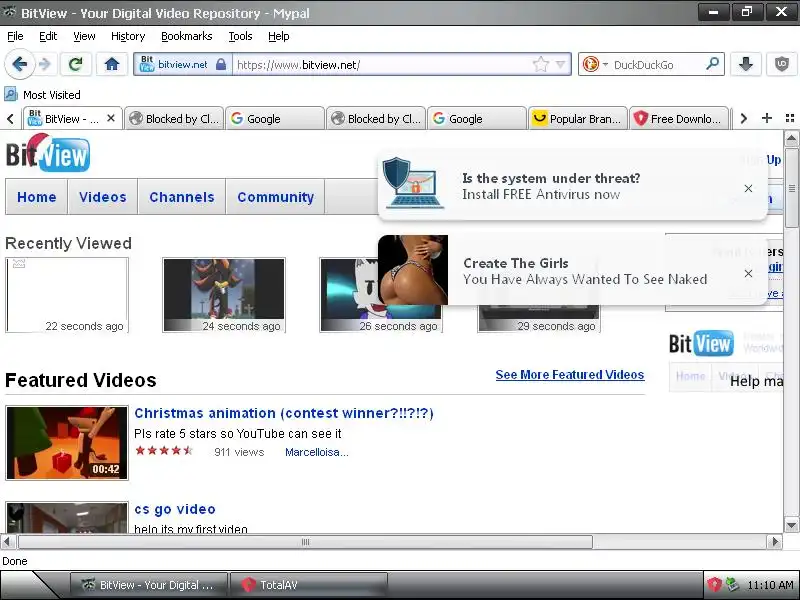Image resolution: width=800 pixels, height=600 pixels.
Task: Open video viewed 22 seconds ago
Action: [x=67, y=295]
